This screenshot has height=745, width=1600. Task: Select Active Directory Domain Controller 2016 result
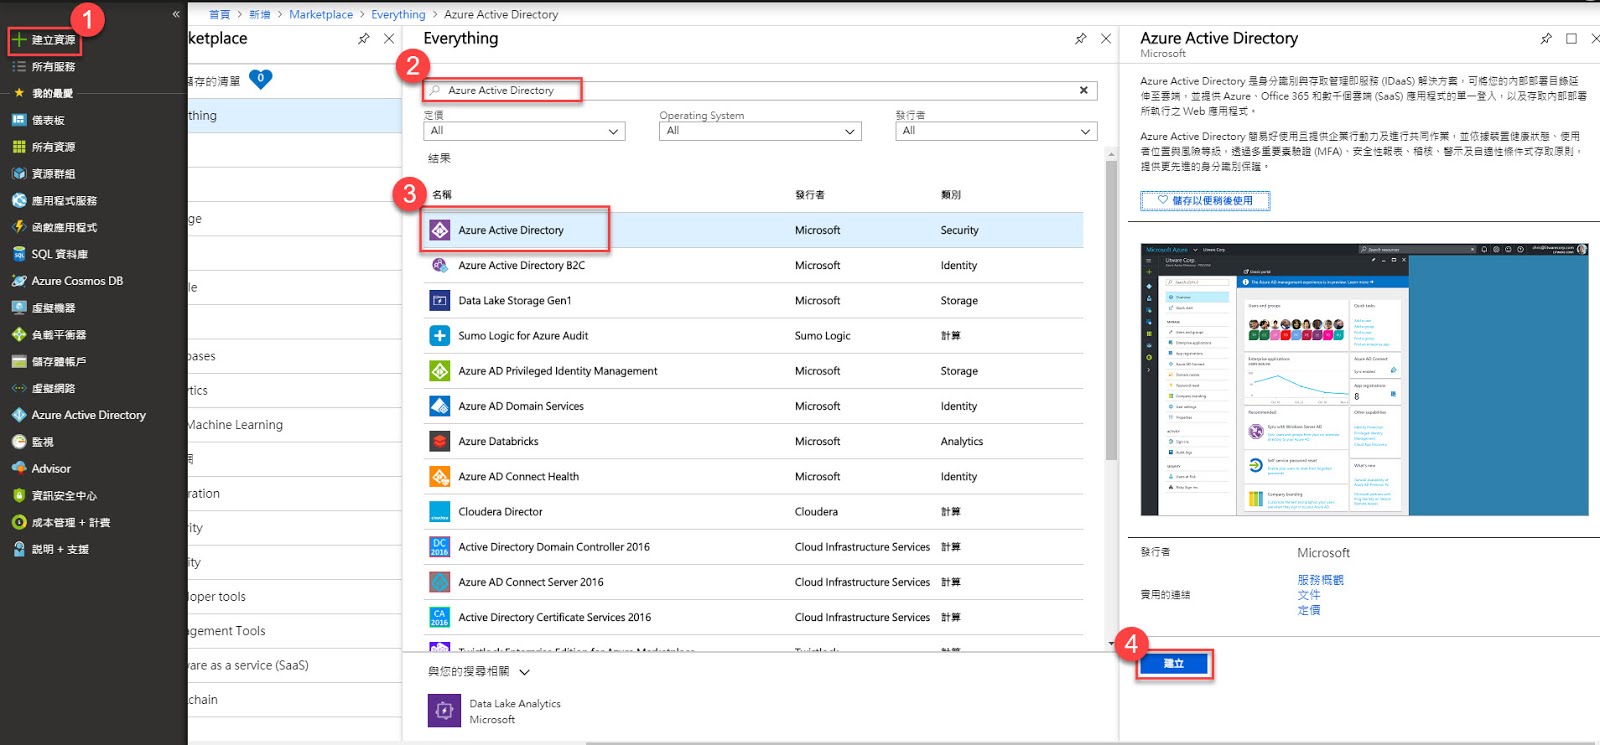[753, 547]
